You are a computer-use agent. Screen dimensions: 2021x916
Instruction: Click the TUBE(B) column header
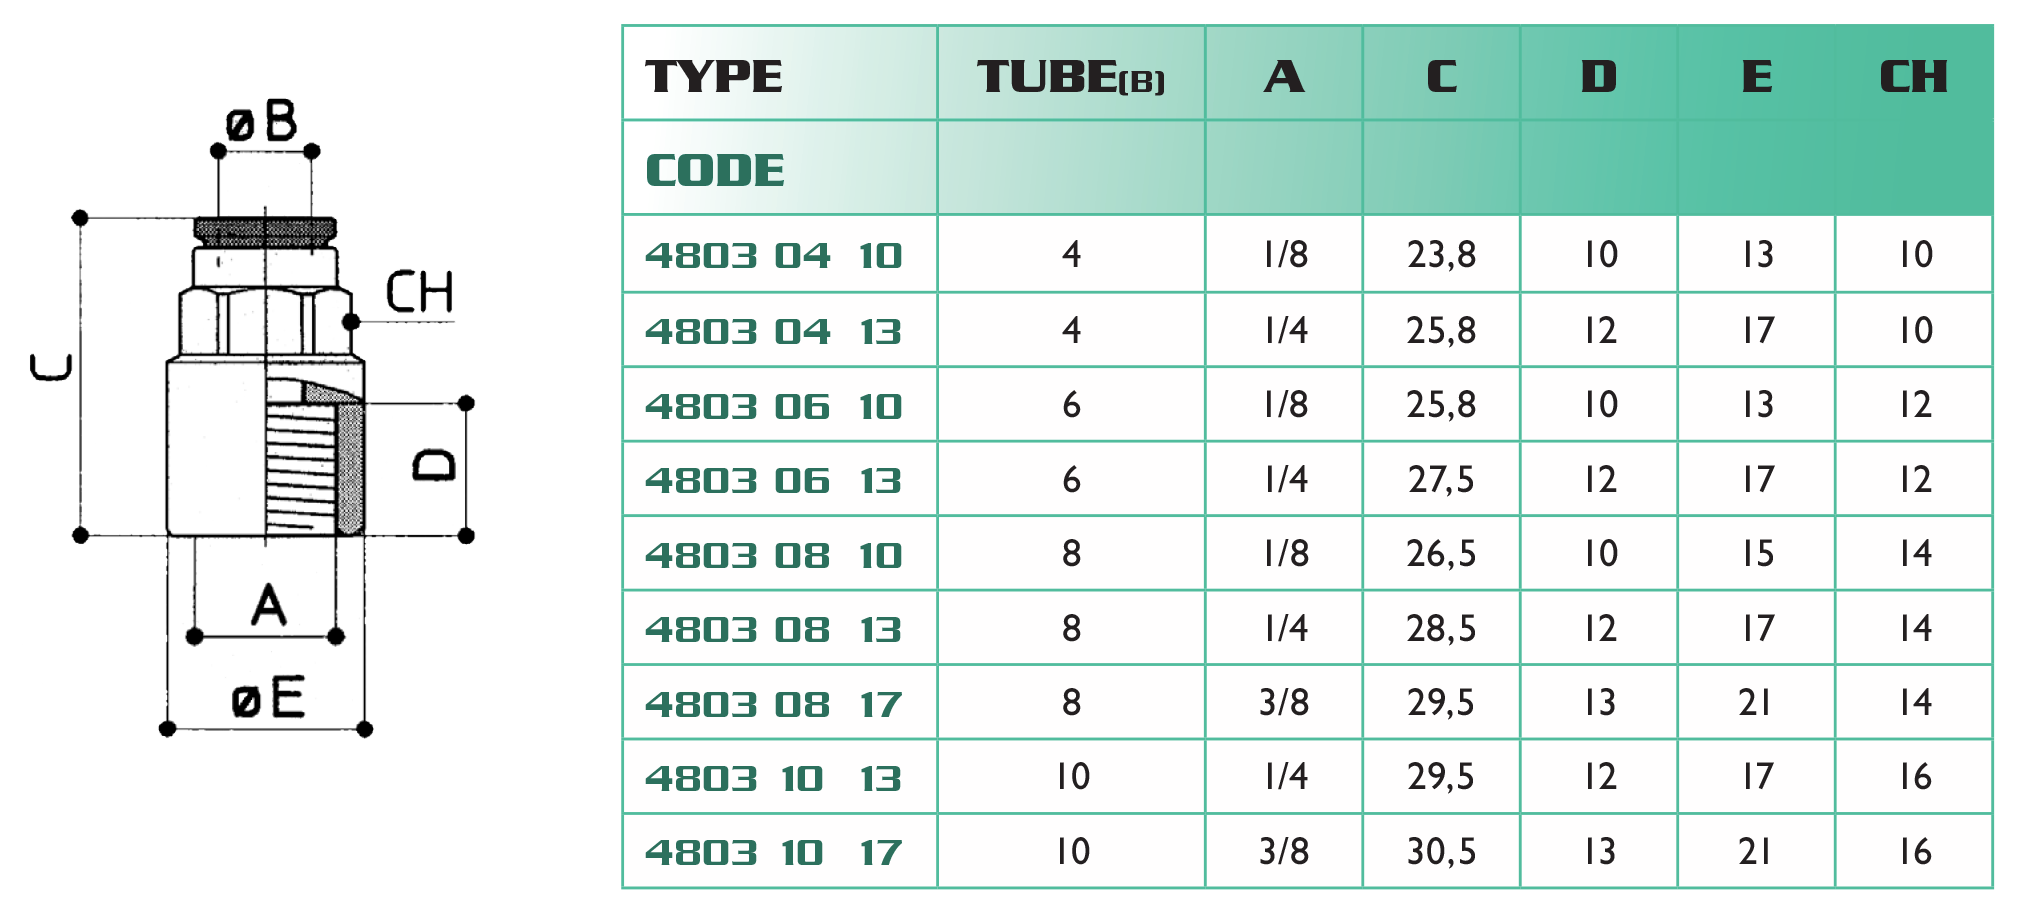click(x=1071, y=77)
